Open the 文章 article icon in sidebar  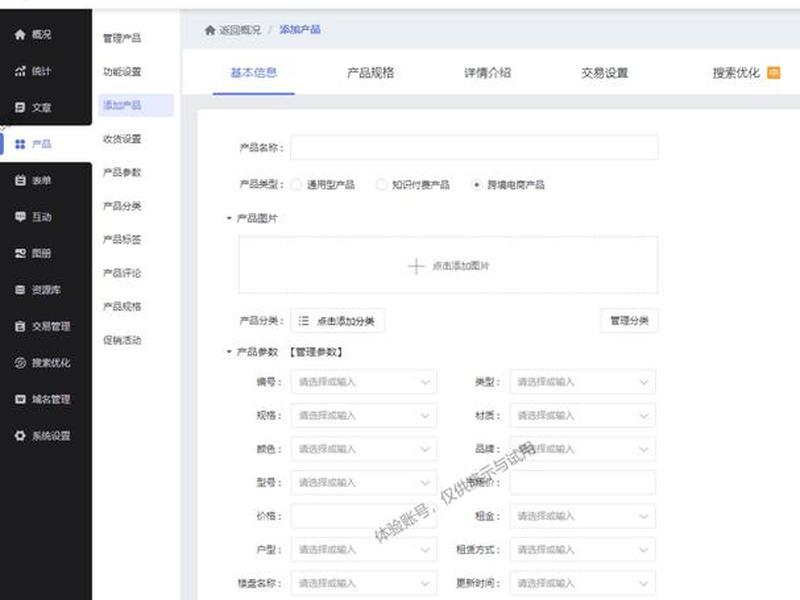20,107
